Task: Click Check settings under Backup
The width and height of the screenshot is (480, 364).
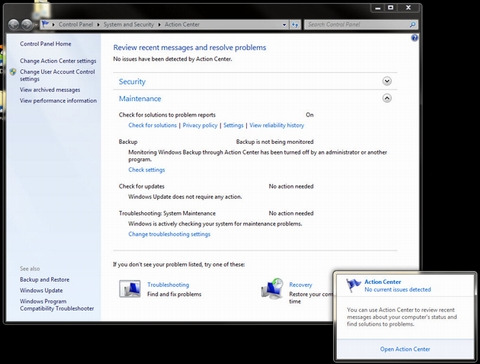Action: [147, 170]
